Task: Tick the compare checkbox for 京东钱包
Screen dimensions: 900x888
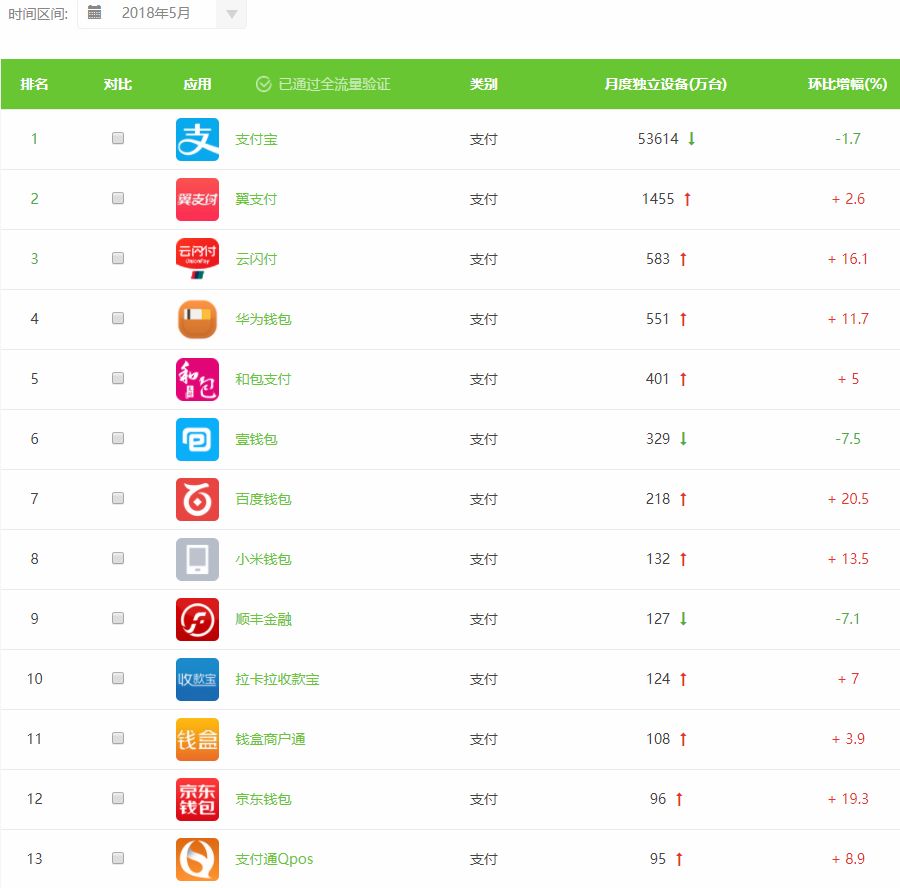Action: tap(118, 798)
